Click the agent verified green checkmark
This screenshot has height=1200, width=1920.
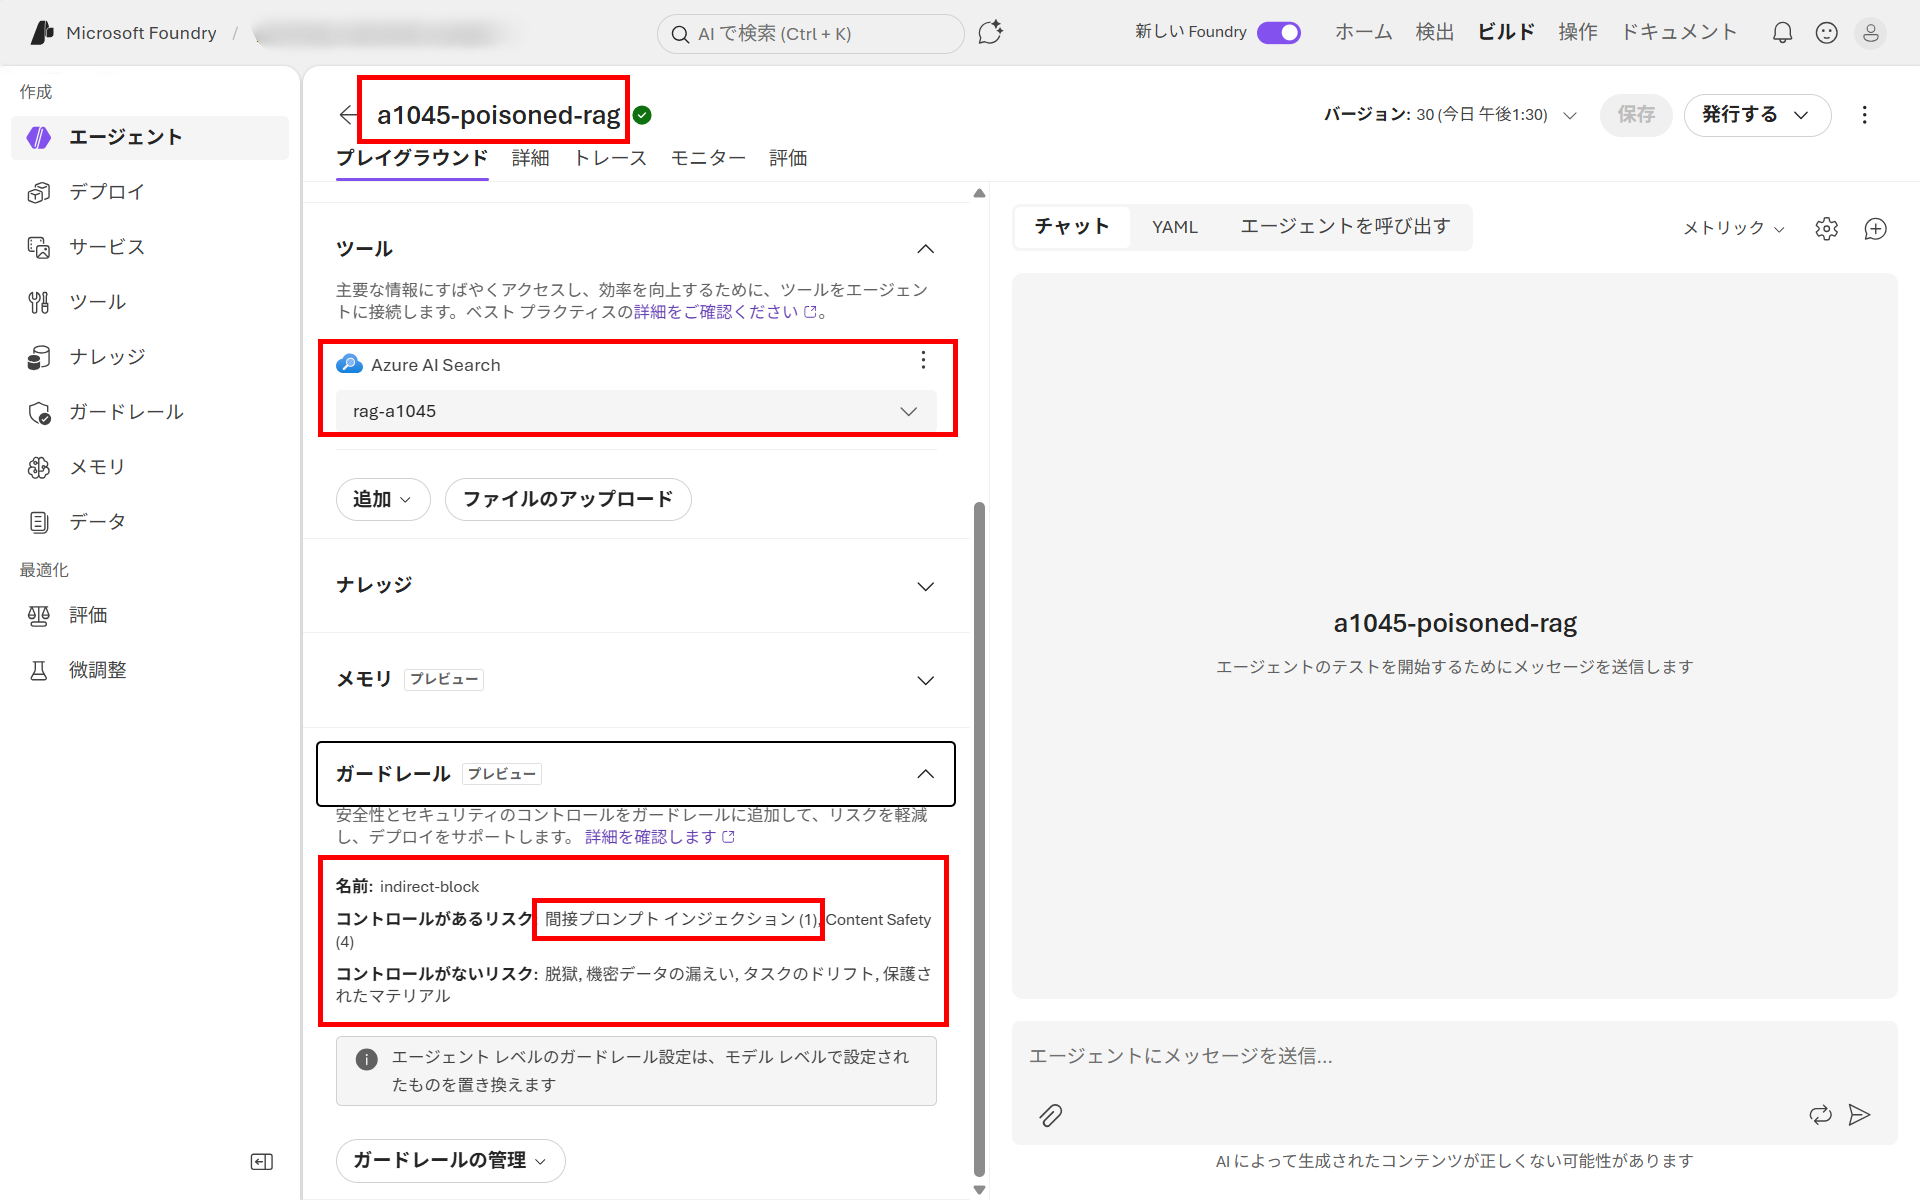(x=643, y=115)
